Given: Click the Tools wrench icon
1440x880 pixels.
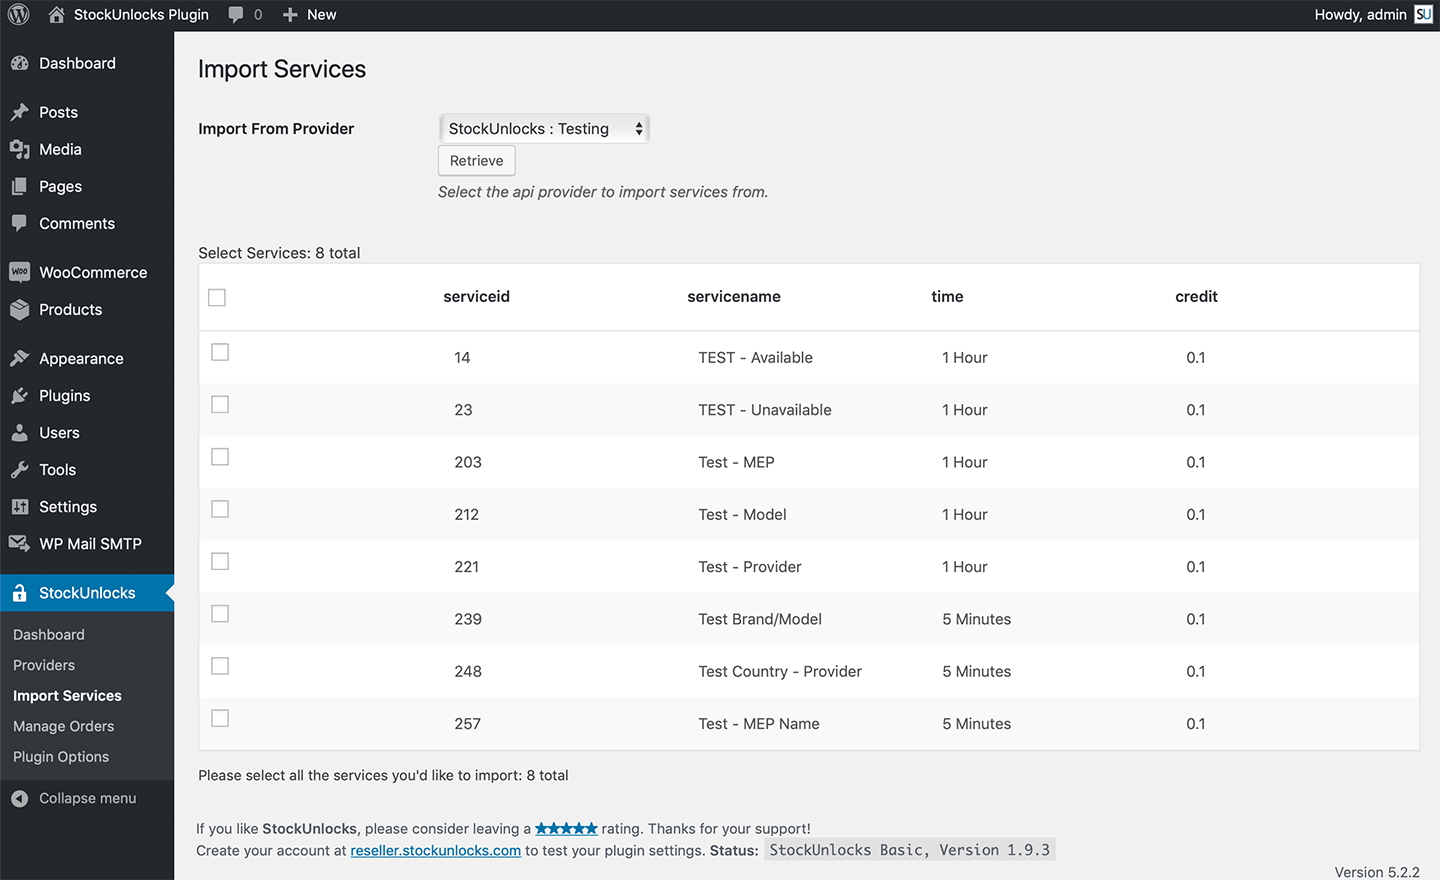Looking at the screenshot, I should [x=19, y=470].
